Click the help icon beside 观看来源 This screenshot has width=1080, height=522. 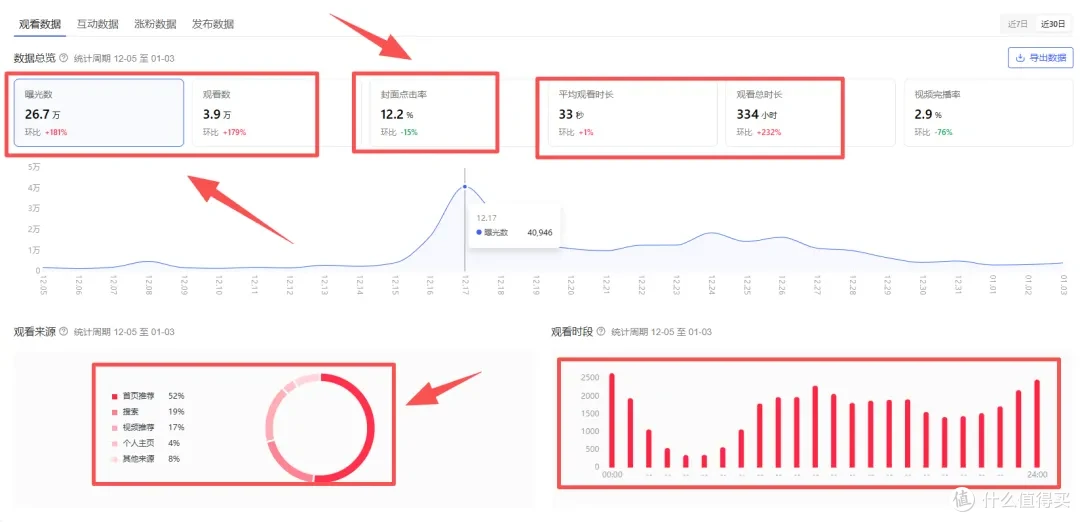tap(63, 332)
